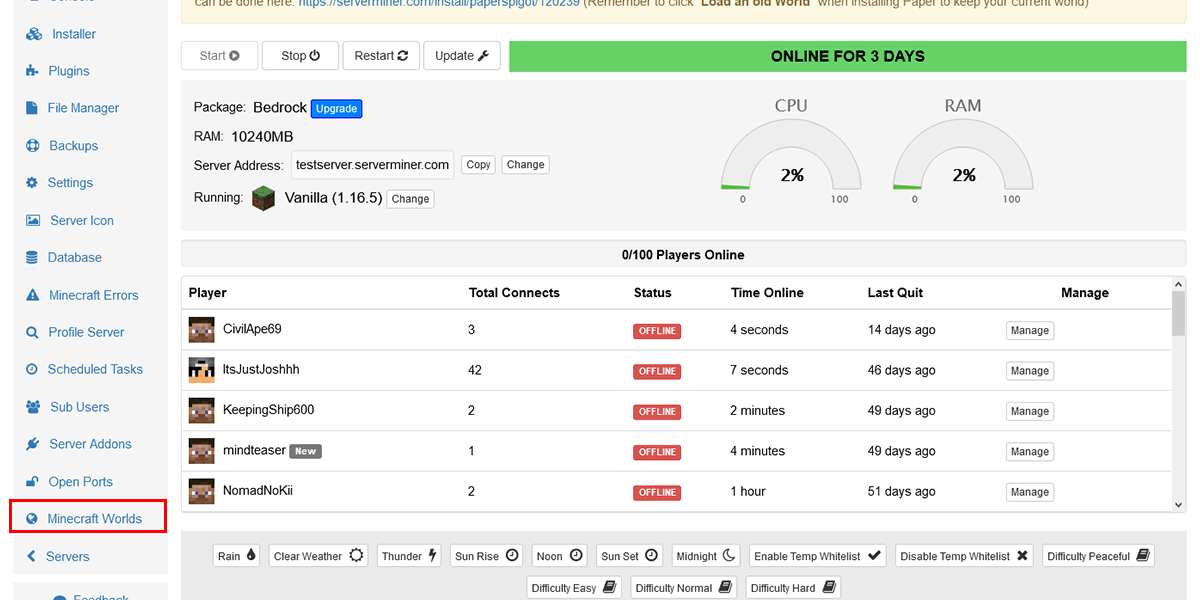Trigger the Thunder command

tap(410, 556)
